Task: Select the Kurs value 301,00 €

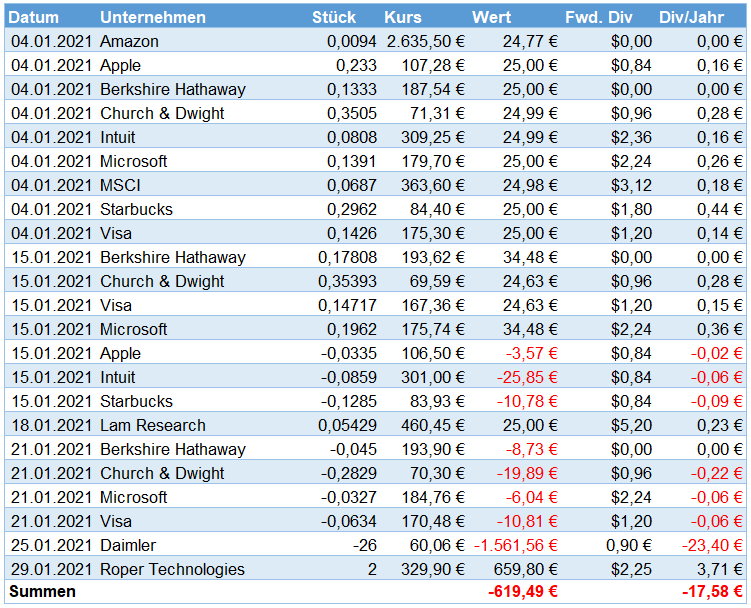Action: pyautogui.click(x=433, y=377)
